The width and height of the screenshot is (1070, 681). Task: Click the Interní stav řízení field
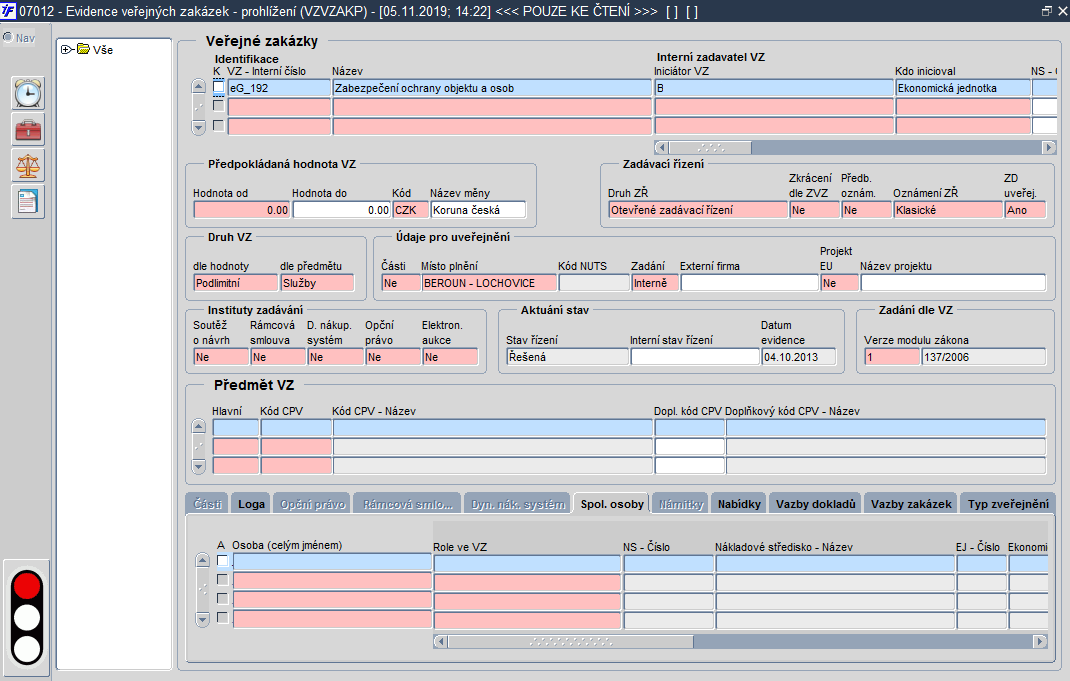tap(695, 357)
